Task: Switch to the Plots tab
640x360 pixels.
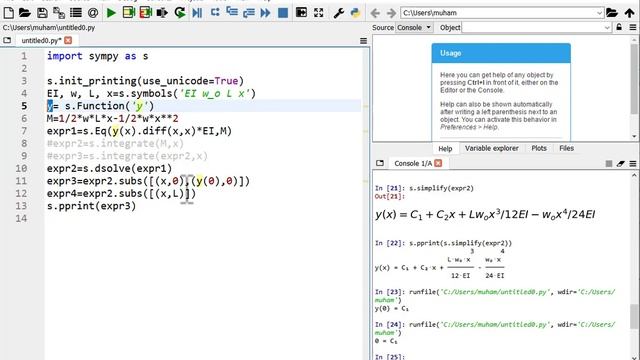Action: tap(539, 148)
